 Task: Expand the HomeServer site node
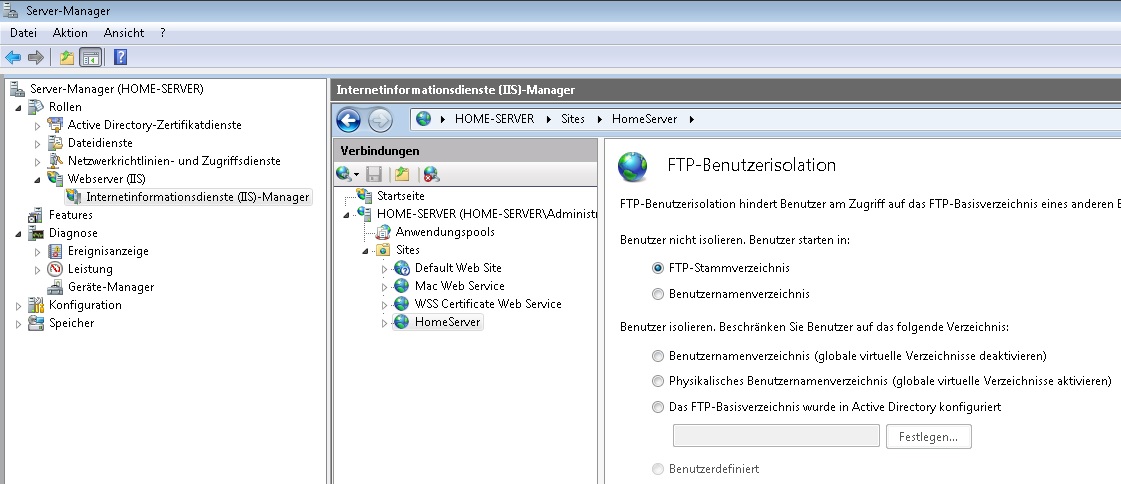[x=384, y=322]
